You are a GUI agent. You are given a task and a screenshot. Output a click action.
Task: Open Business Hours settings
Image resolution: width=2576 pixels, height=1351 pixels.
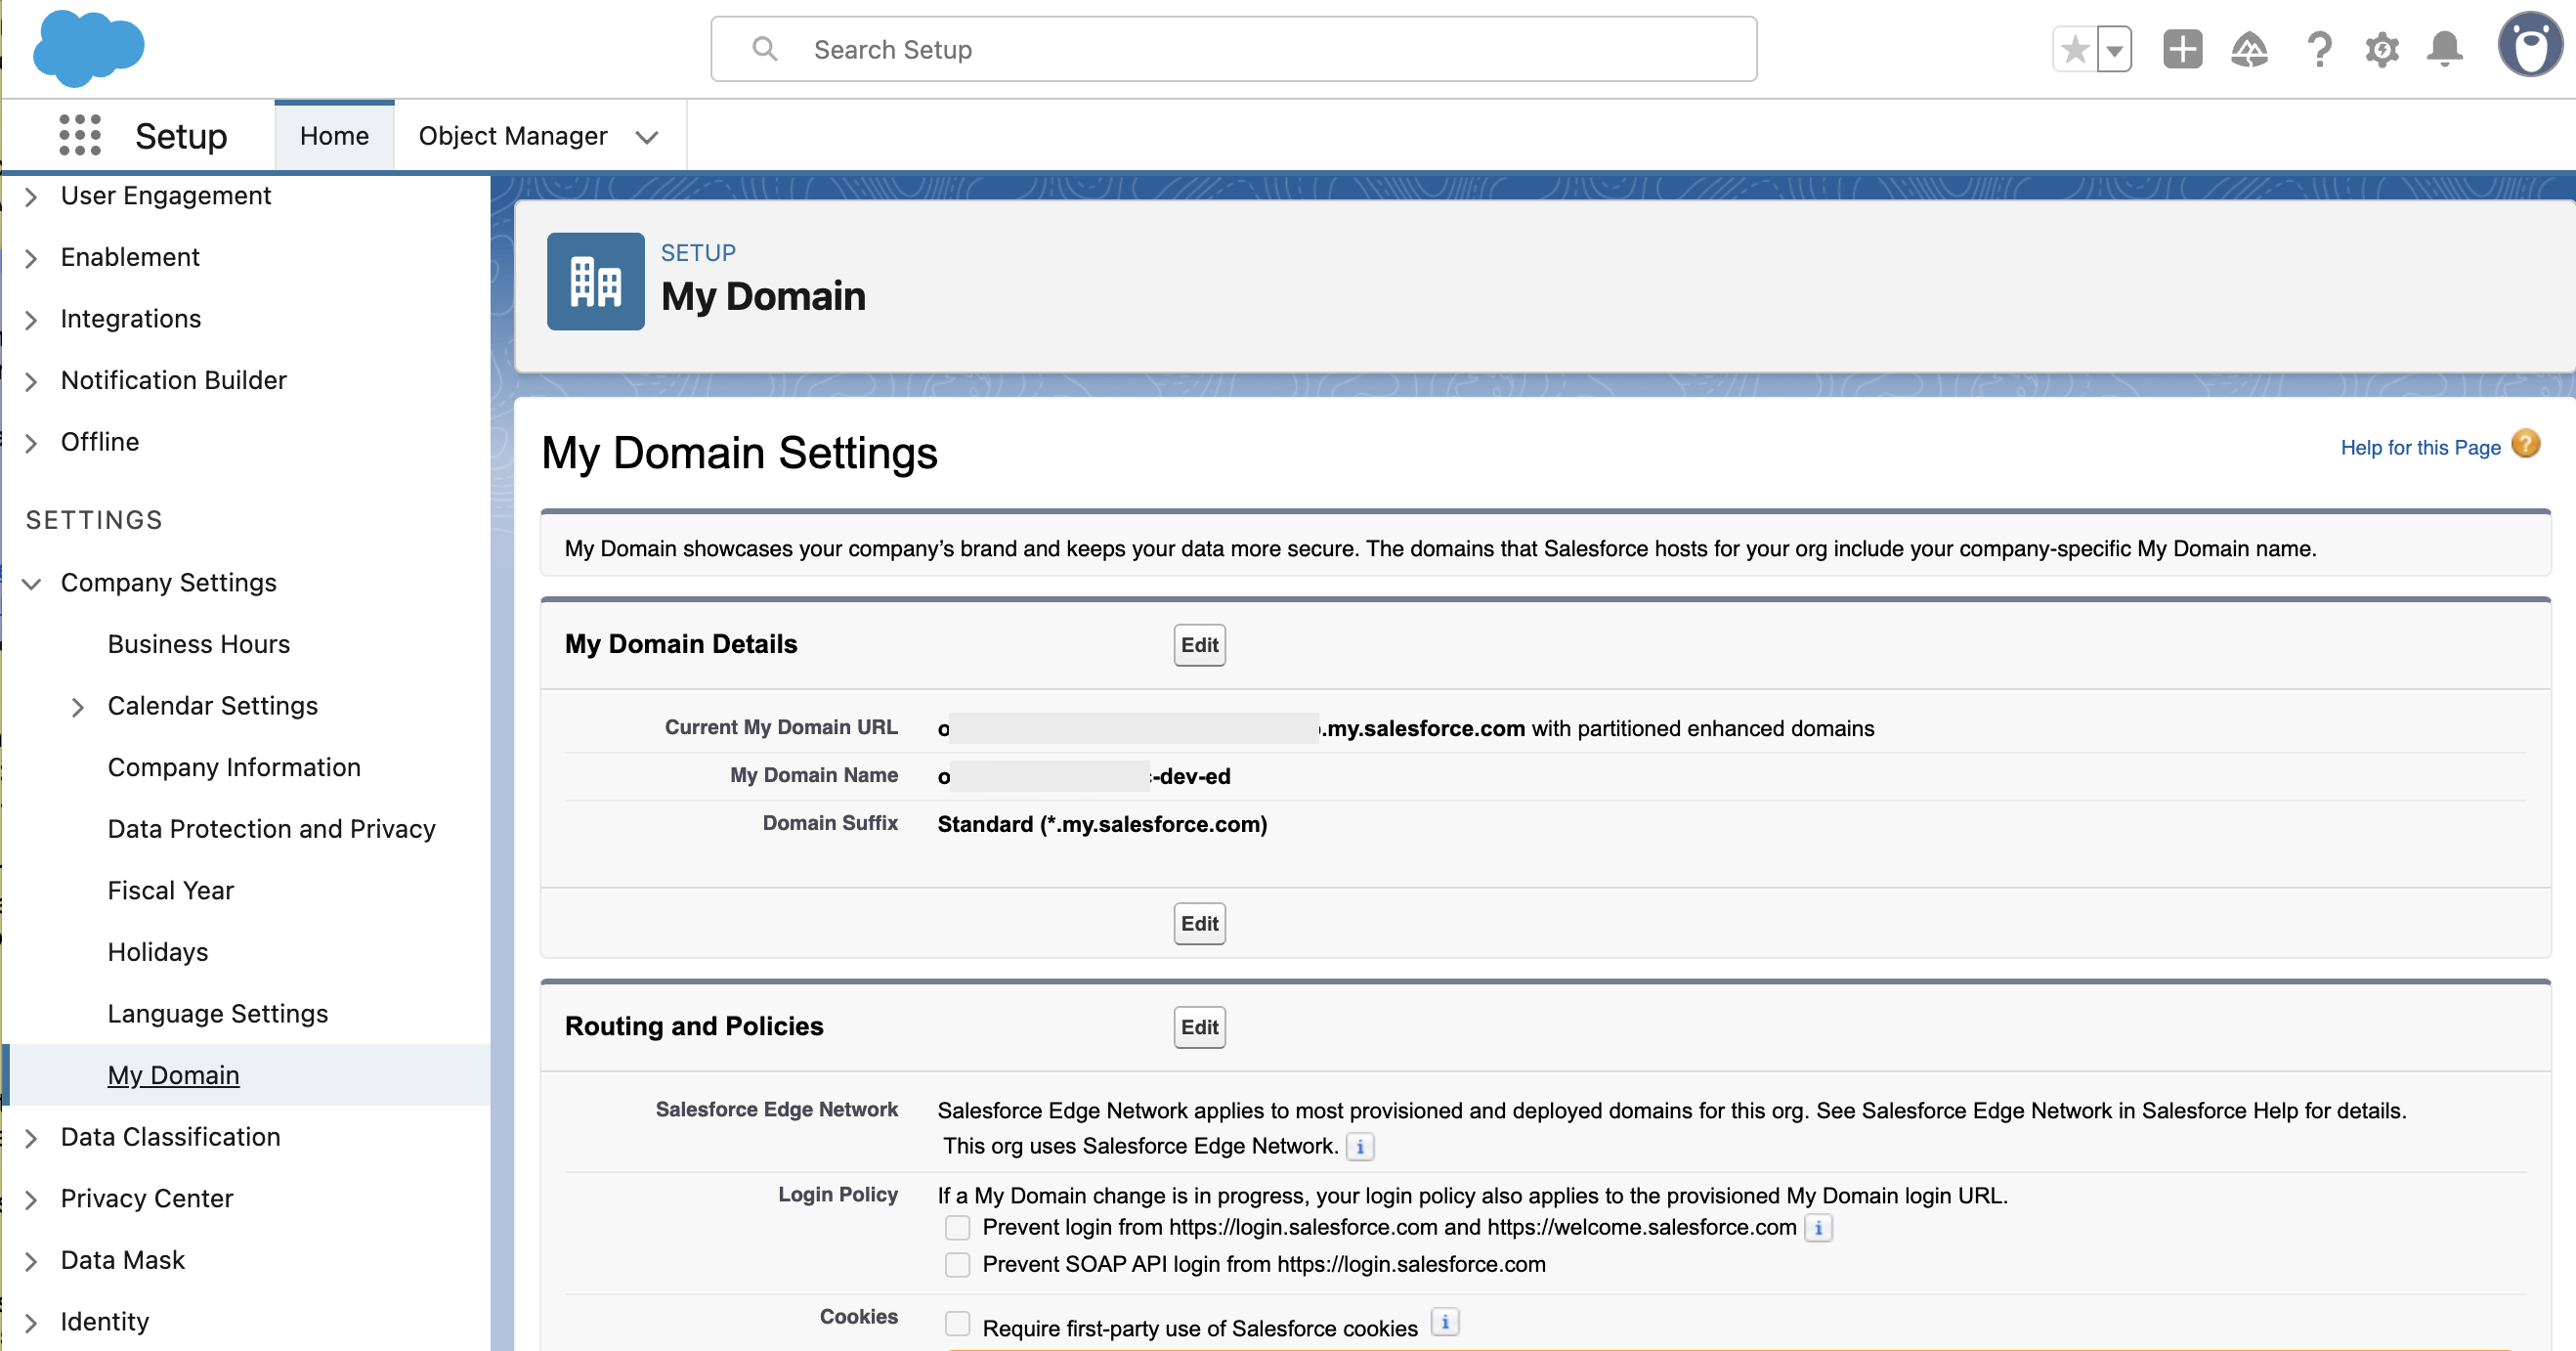pyautogui.click(x=199, y=643)
